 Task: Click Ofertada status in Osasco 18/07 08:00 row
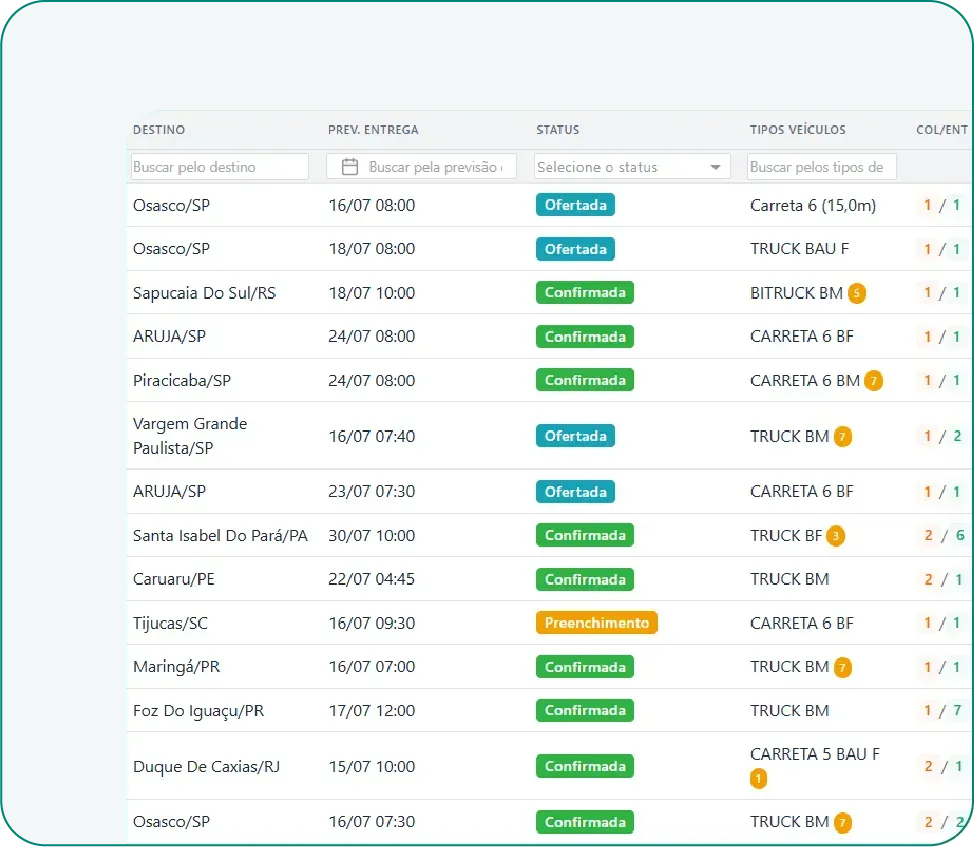(575, 249)
